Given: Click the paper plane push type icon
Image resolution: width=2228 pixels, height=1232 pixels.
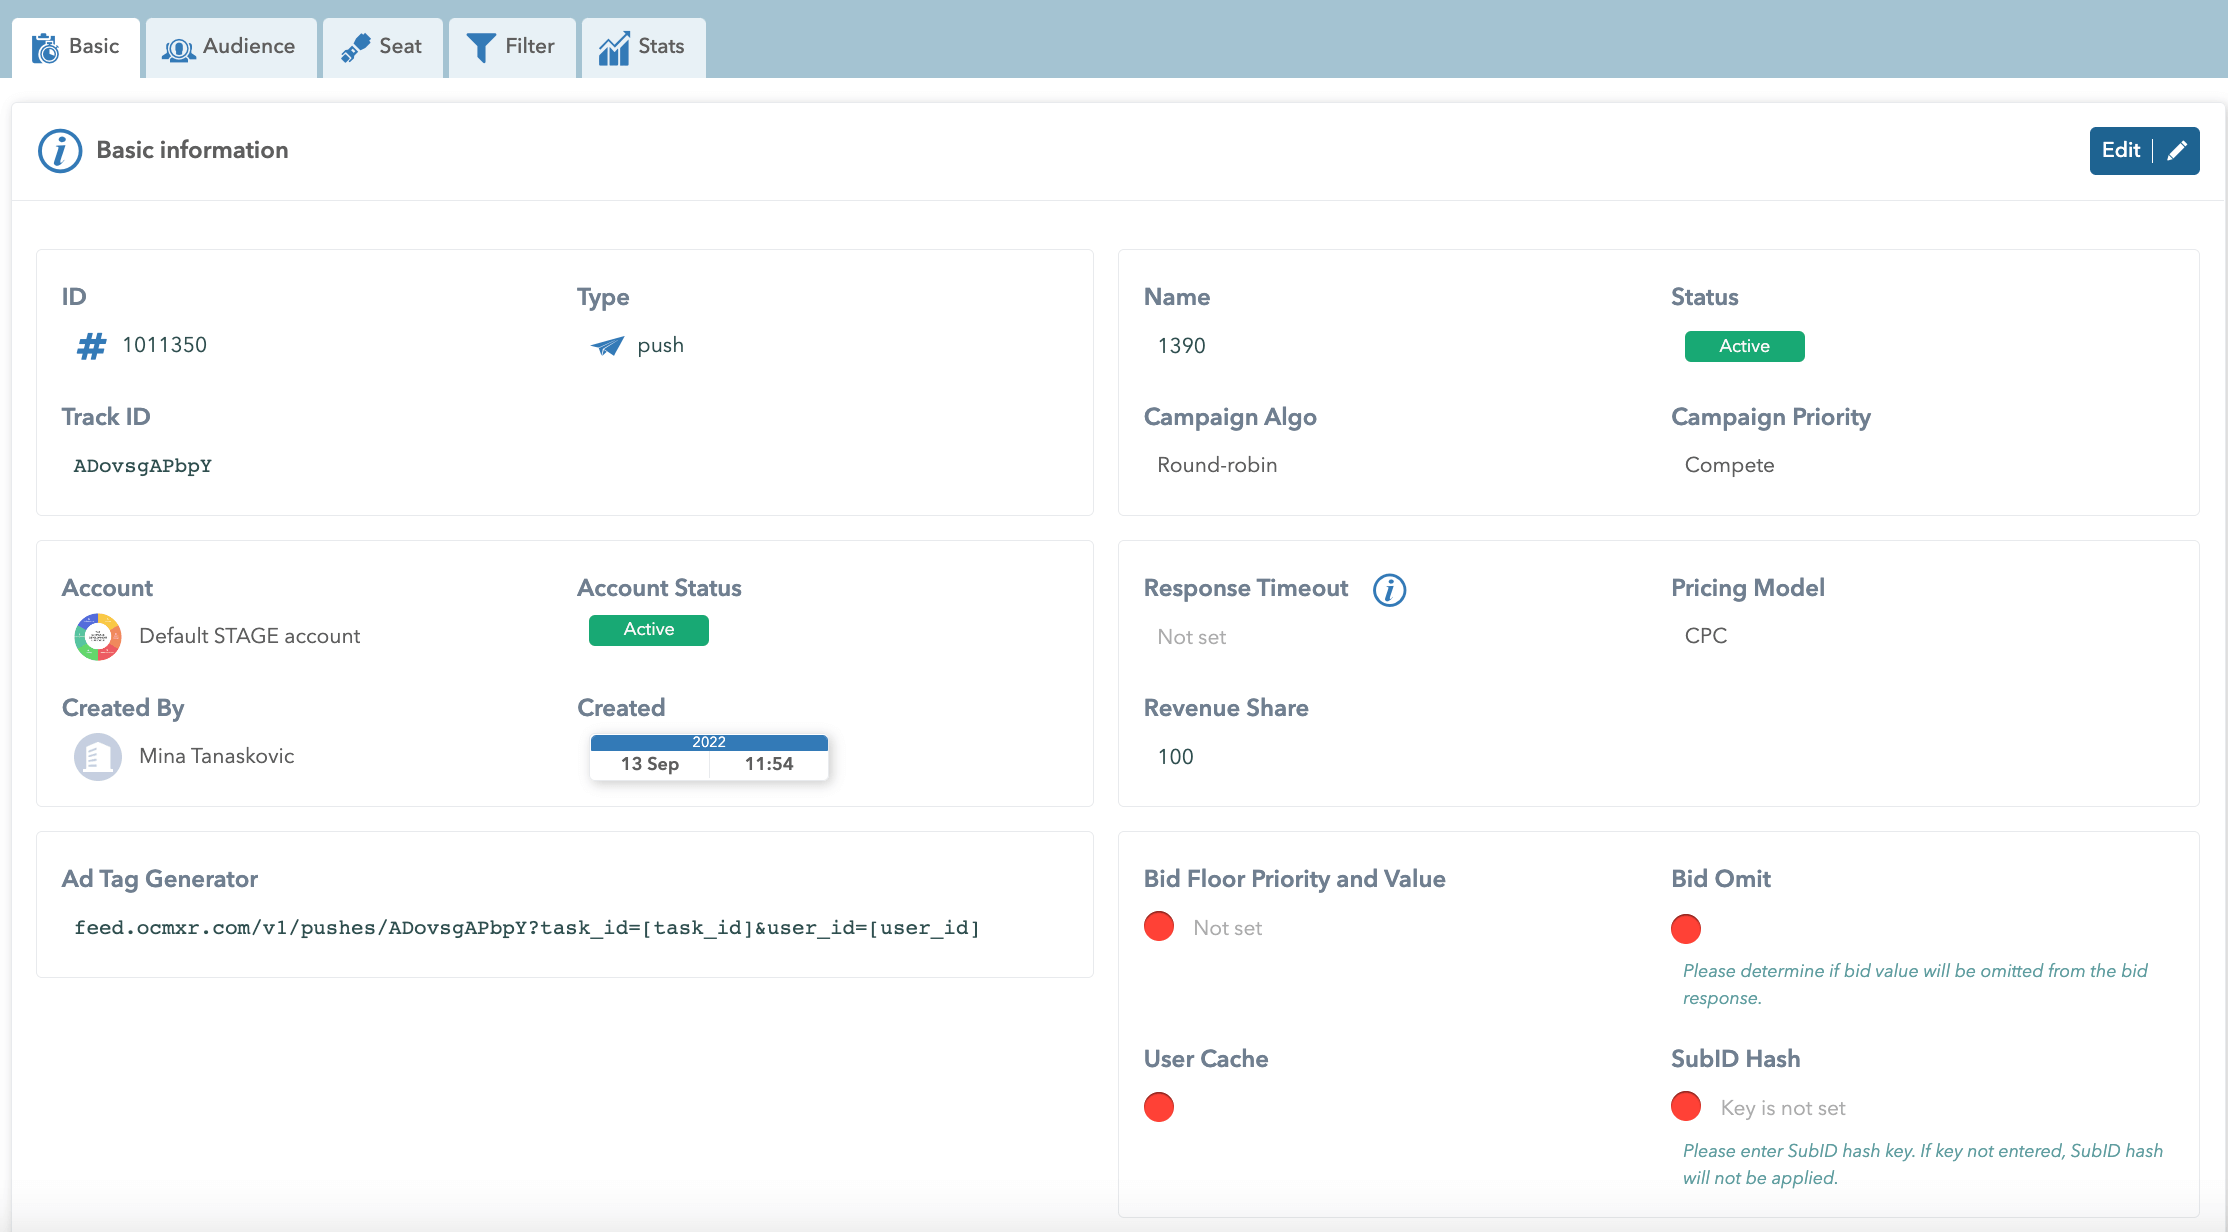Looking at the screenshot, I should (607, 346).
